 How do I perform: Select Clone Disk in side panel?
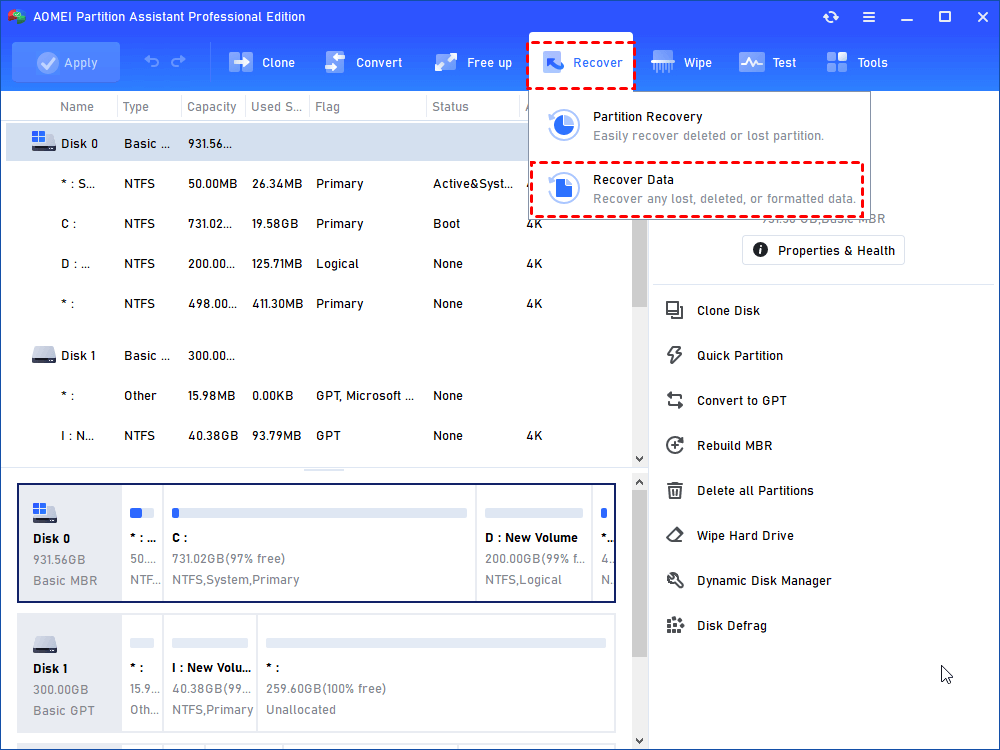[728, 311]
